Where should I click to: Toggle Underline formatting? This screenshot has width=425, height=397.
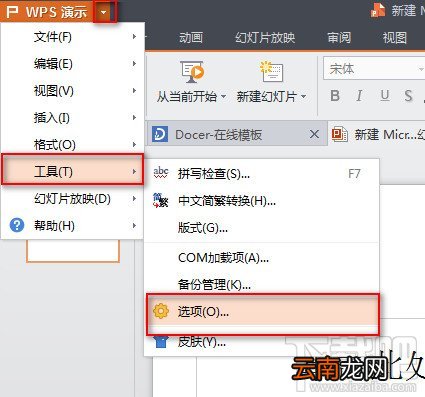pos(385,96)
